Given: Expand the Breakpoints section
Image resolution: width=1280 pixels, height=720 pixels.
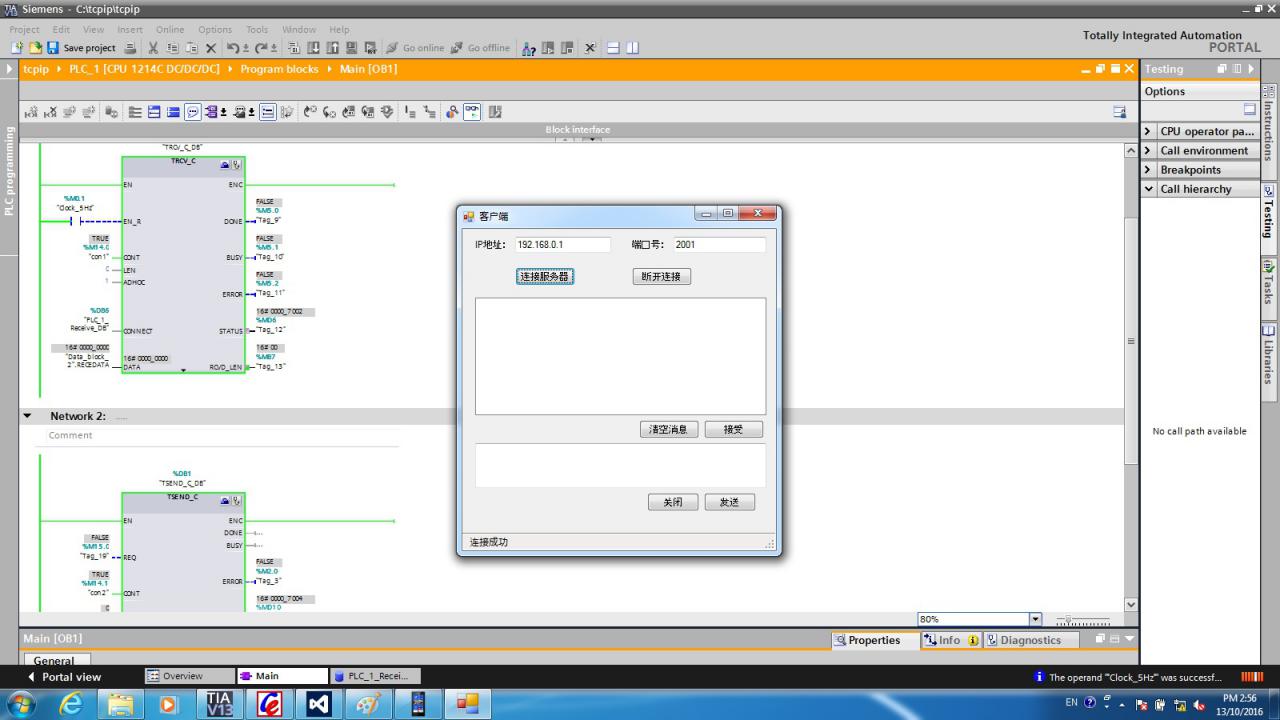Looking at the screenshot, I should pyautogui.click(x=1148, y=169).
